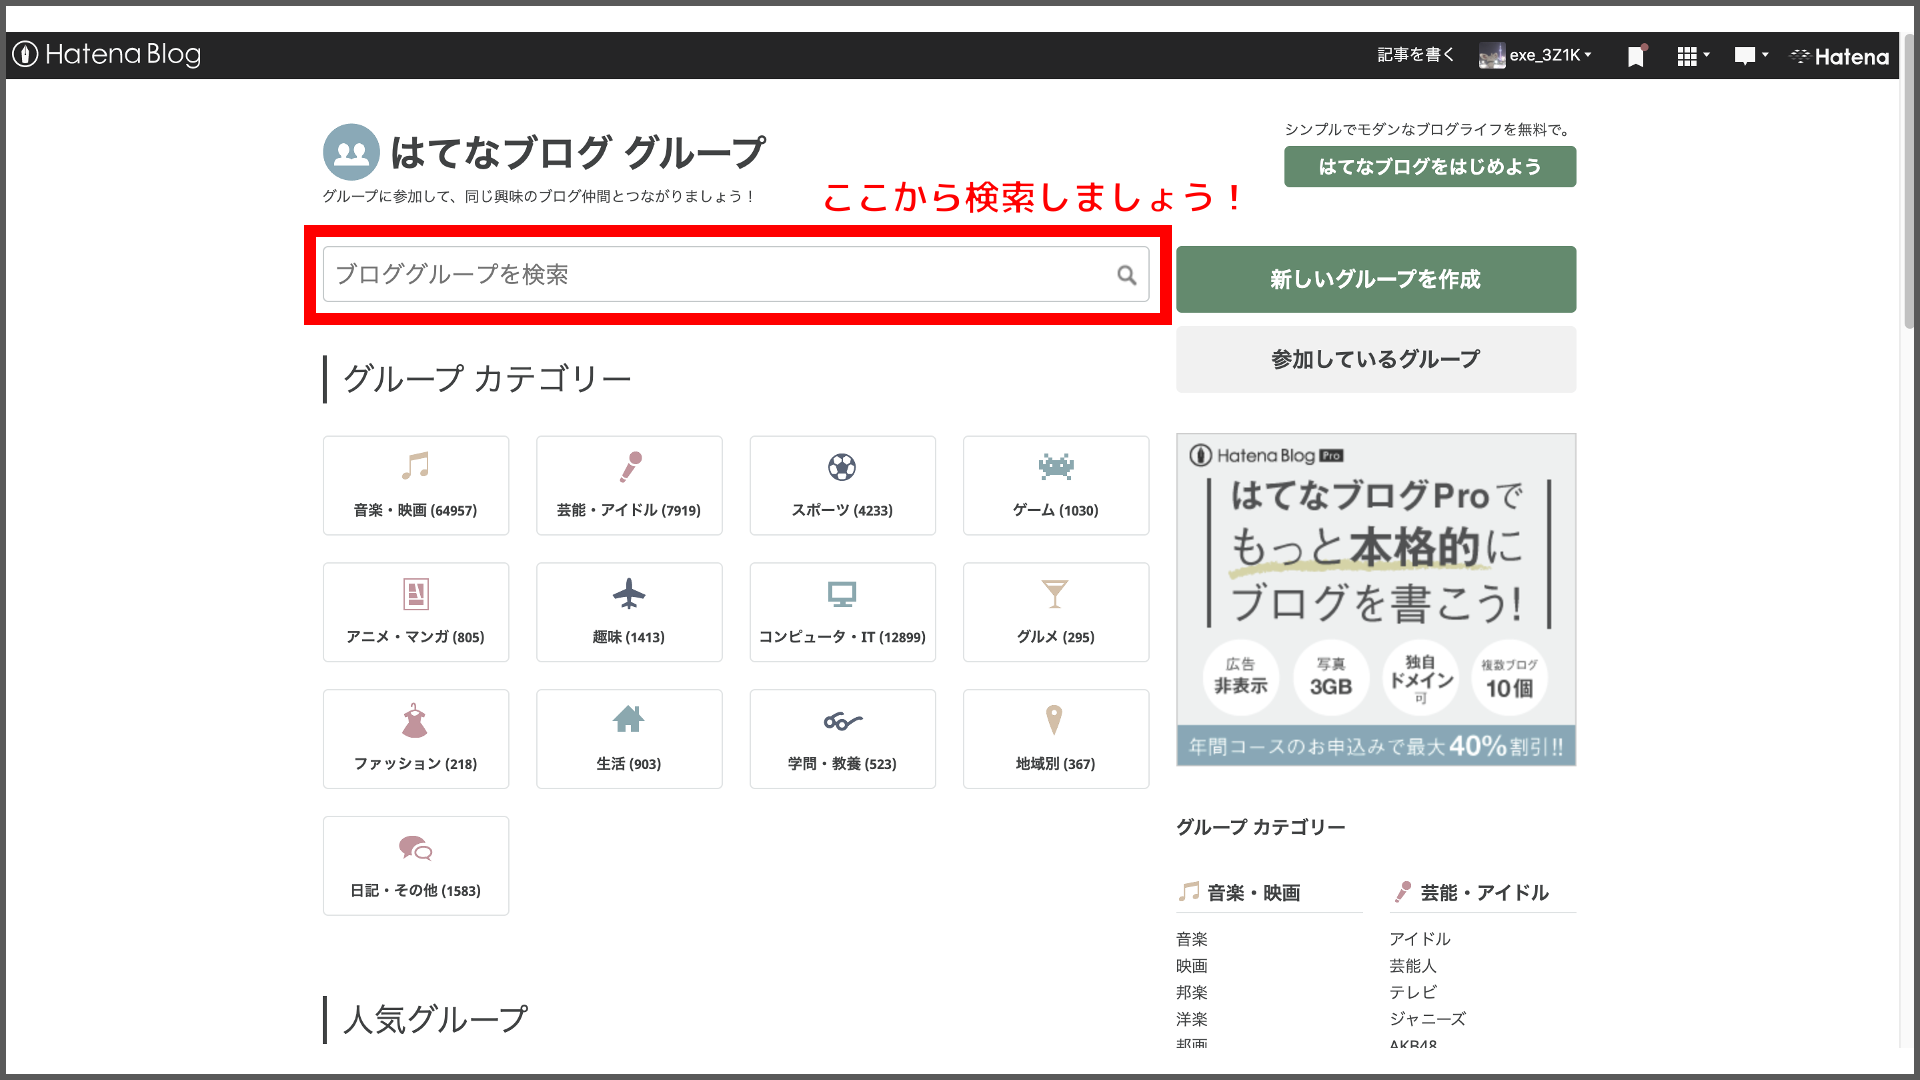Select the ファッション dress icon card

pos(416,739)
